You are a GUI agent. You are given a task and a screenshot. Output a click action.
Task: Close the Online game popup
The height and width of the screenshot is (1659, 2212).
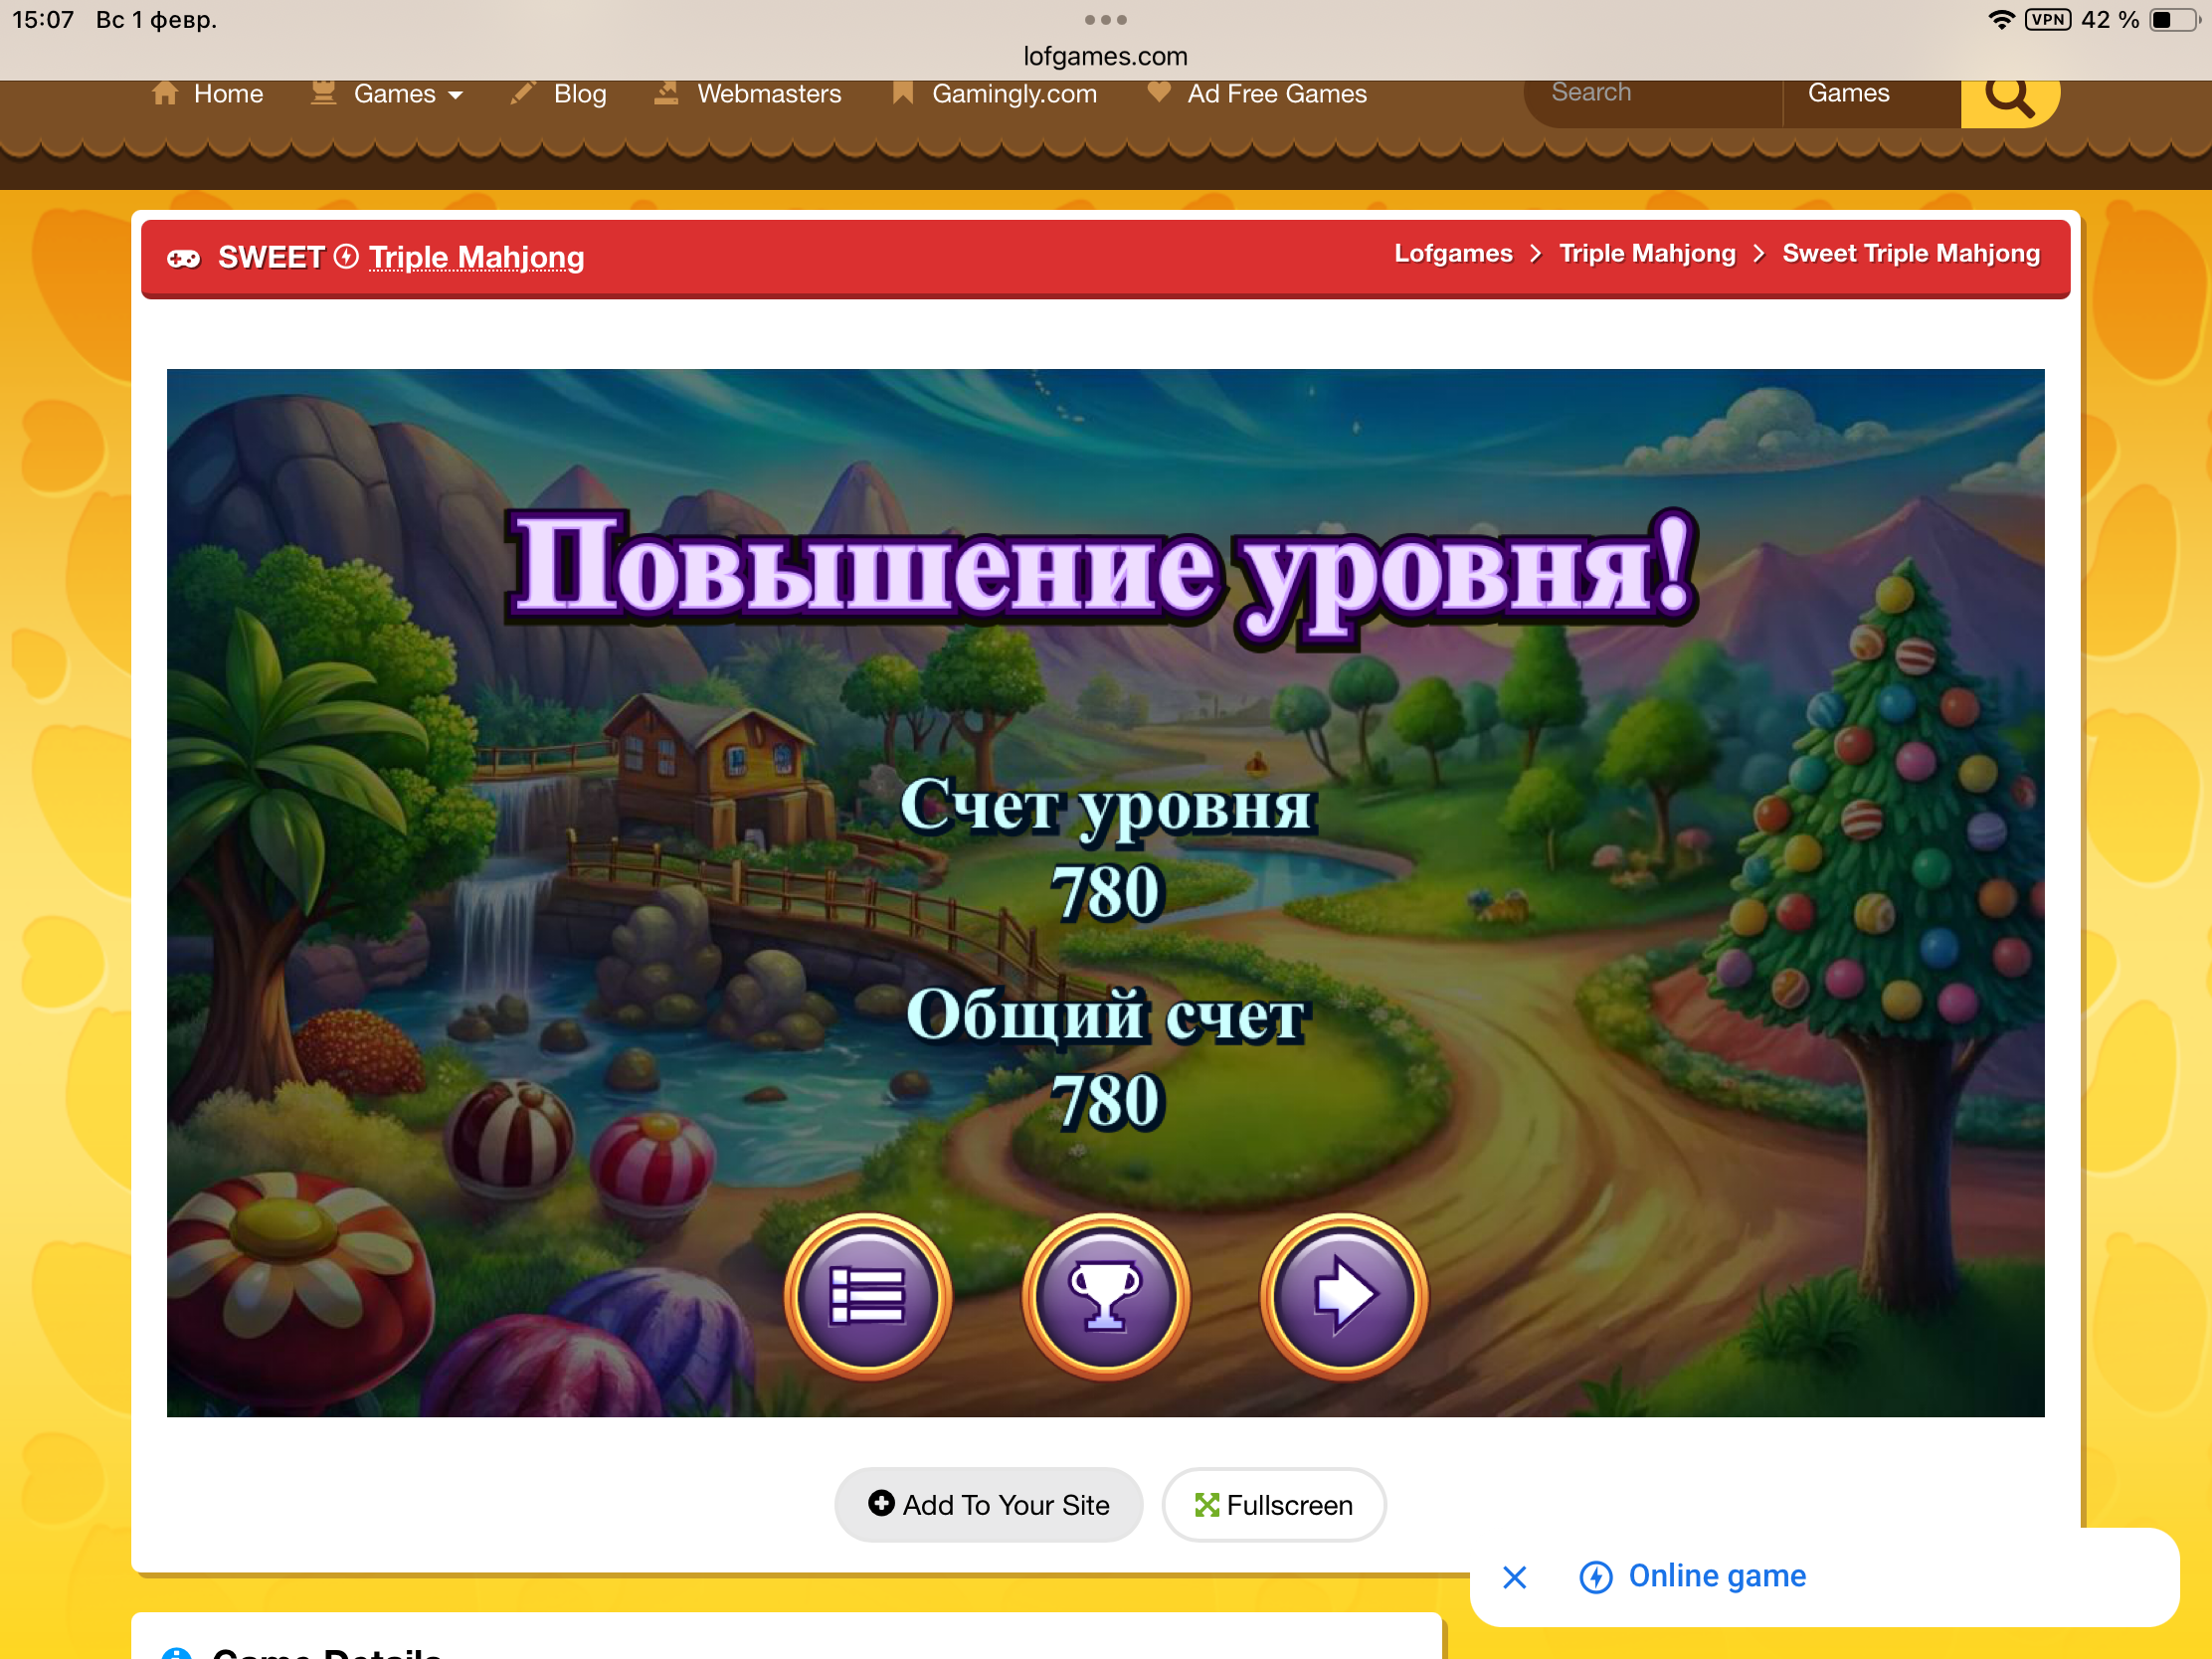[x=1514, y=1577]
